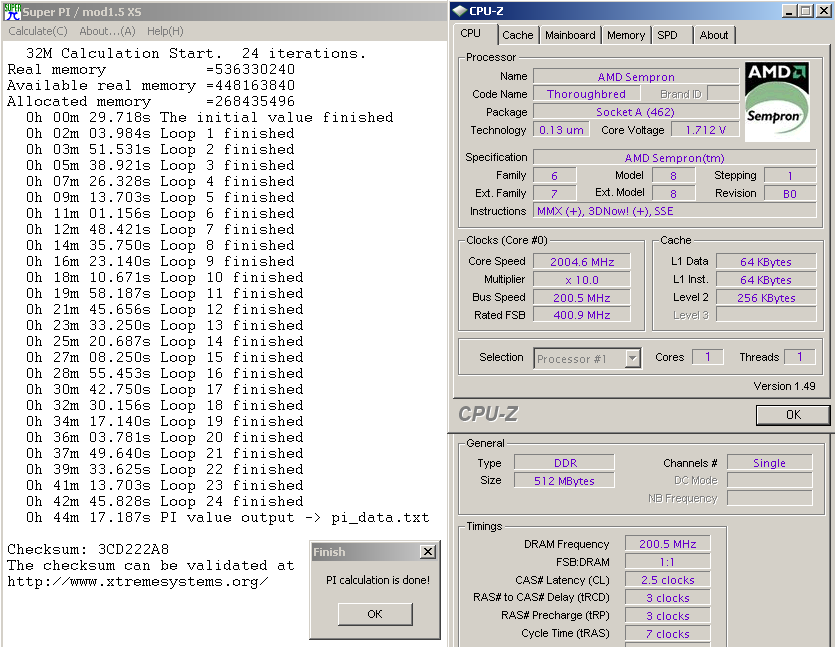835x647 pixels.
Task: Click the Name field showing AMD Sempron
Action: (636, 77)
